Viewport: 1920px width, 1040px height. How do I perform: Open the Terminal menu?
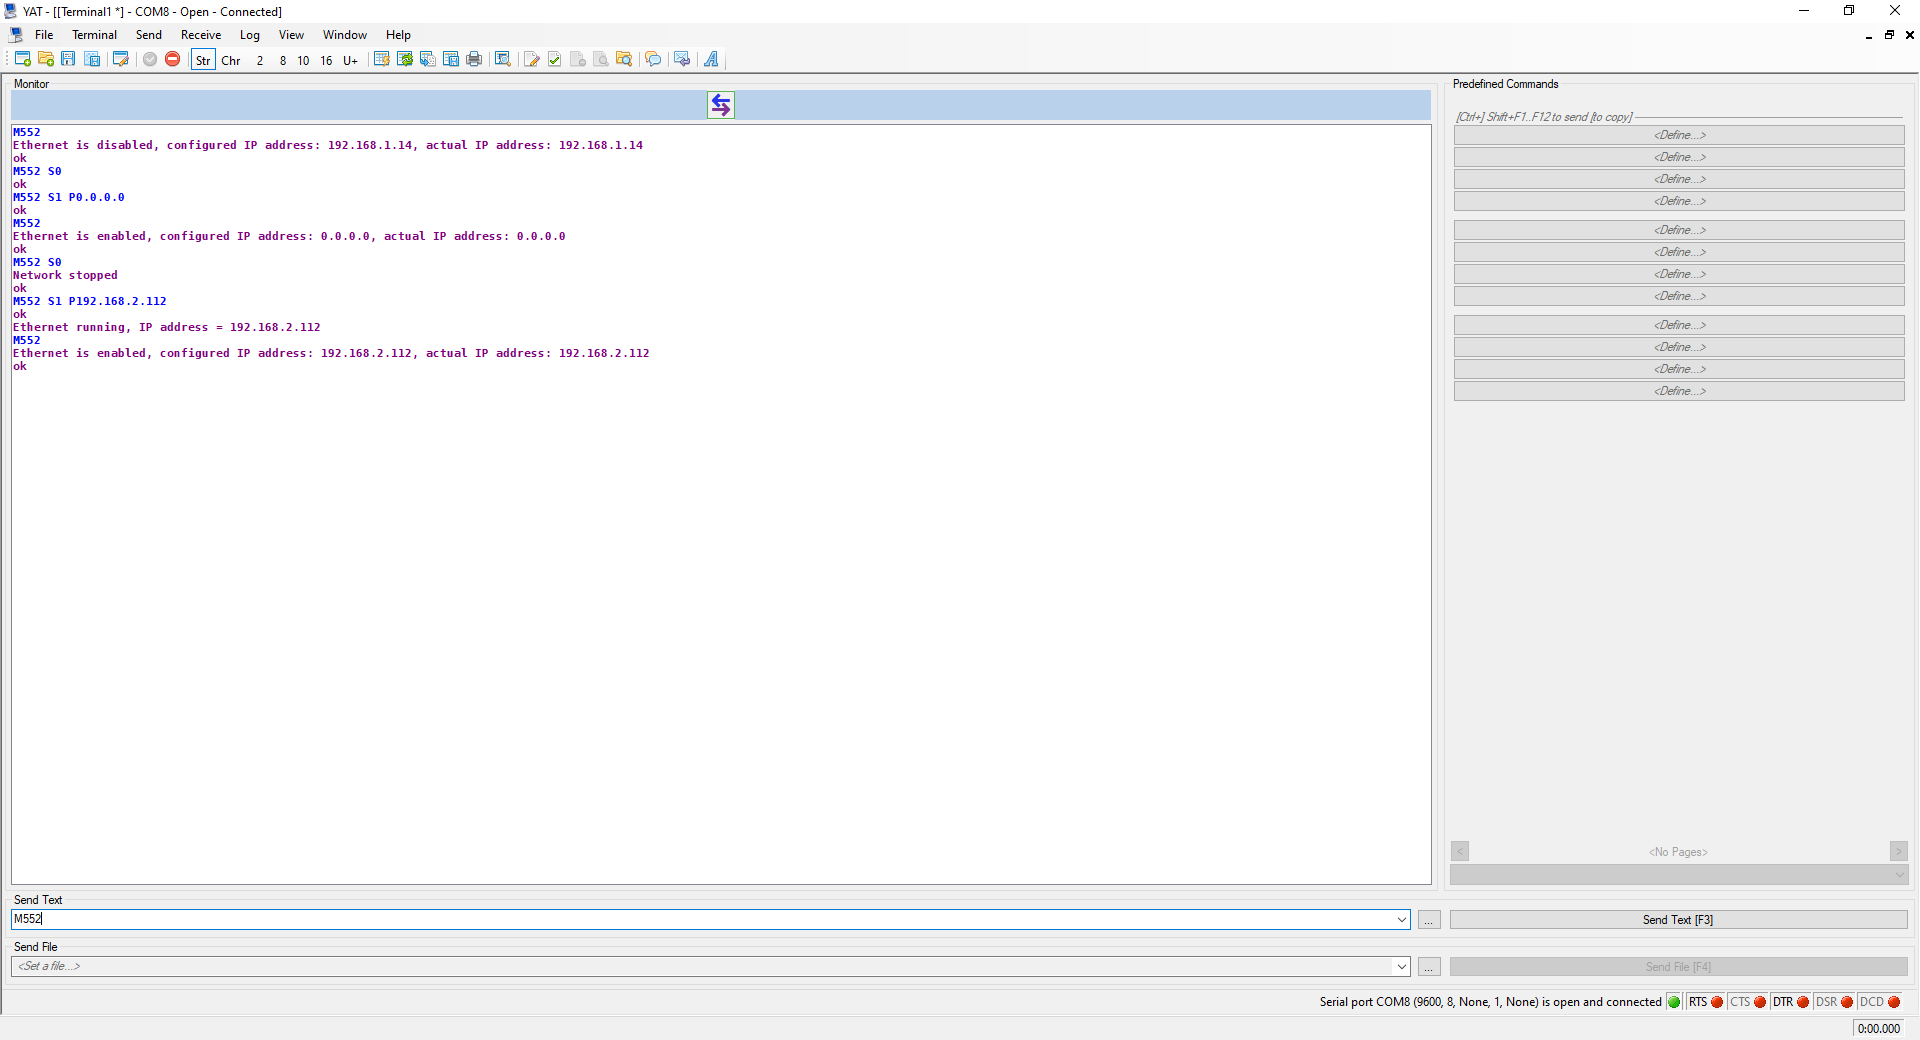tap(94, 35)
